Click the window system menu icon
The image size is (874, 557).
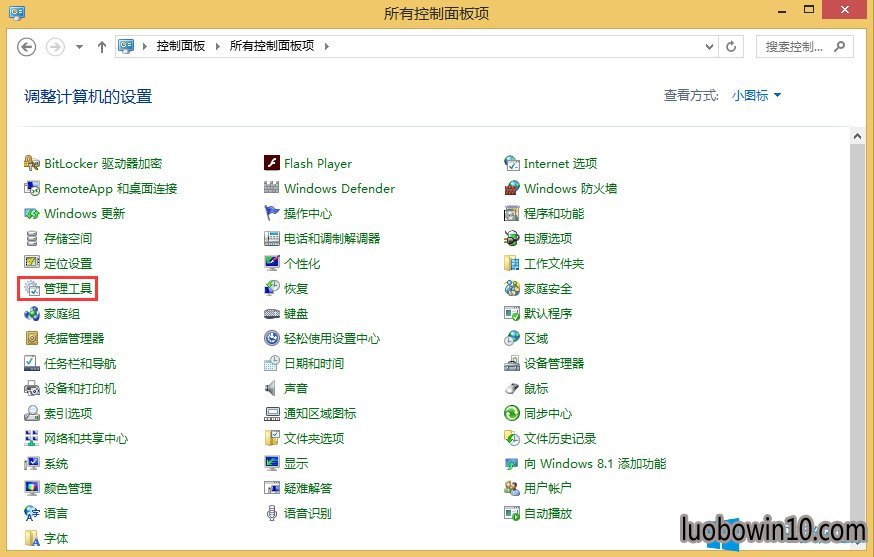click(17, 11)
